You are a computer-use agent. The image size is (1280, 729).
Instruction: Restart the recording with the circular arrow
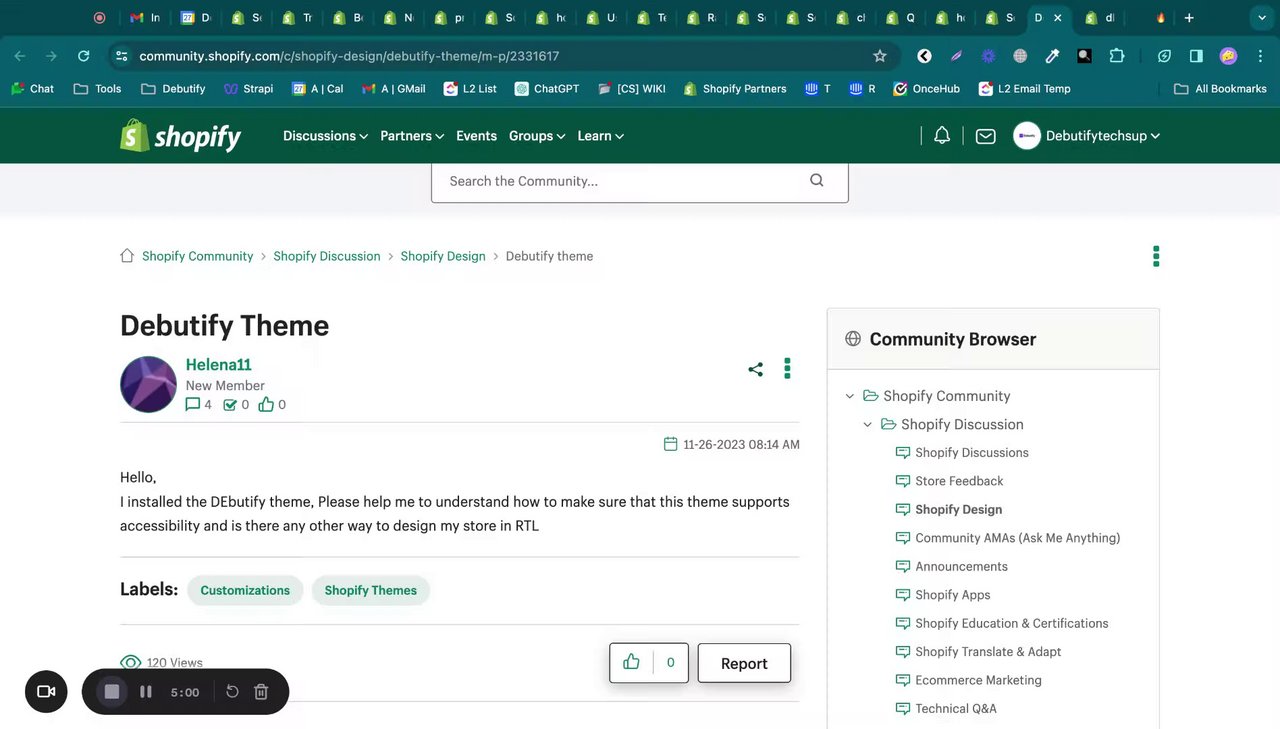232,692
